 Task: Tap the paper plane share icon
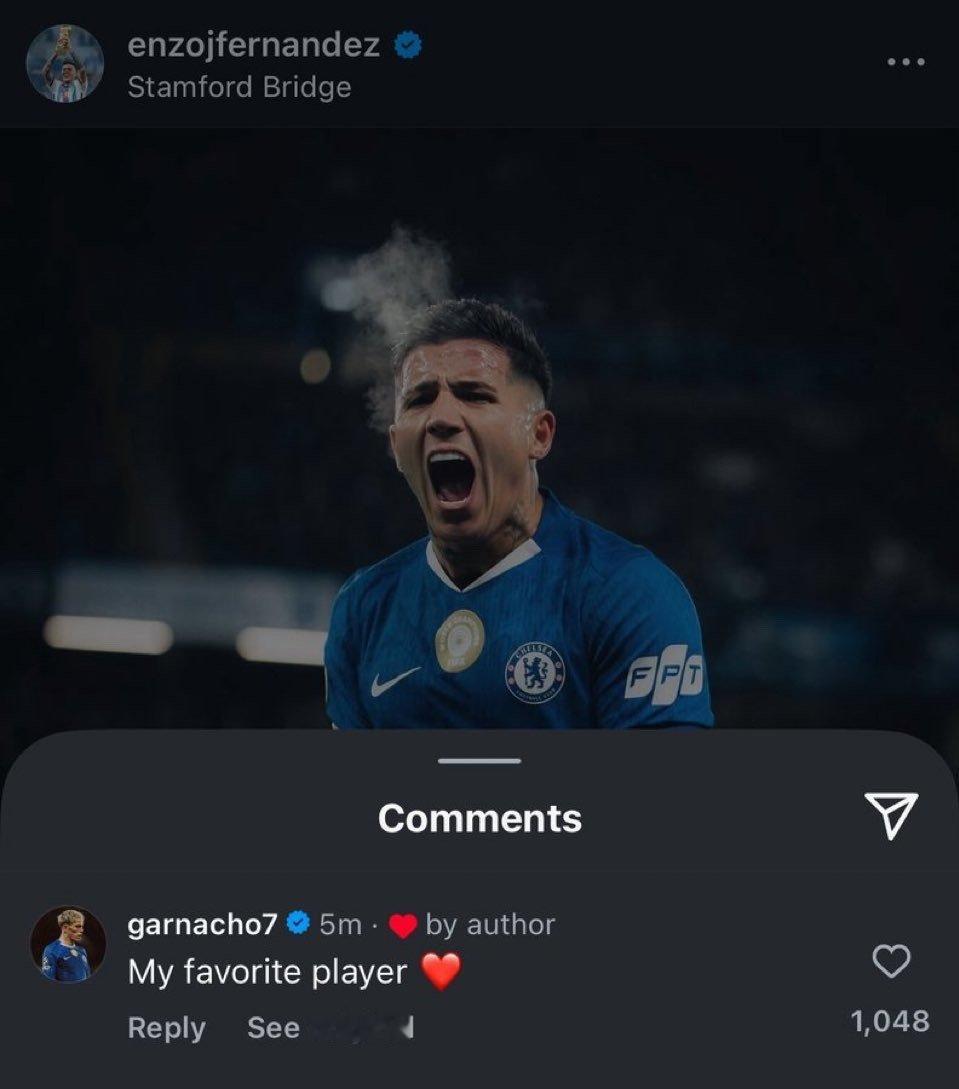(890, 816)
